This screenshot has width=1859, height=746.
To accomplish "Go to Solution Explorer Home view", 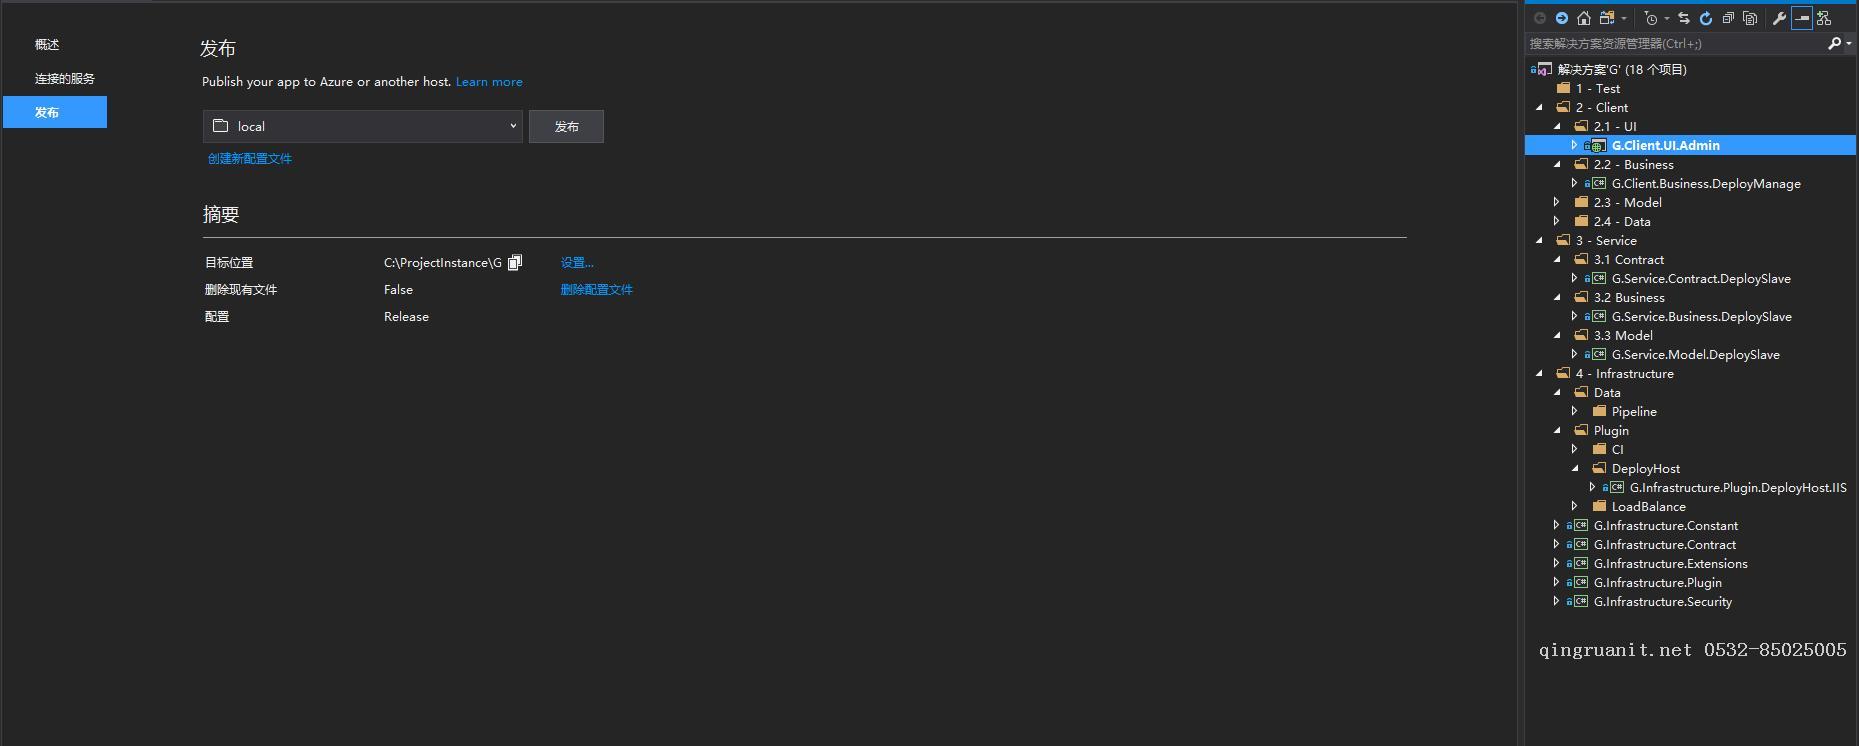I will (x=1583, y=18).
